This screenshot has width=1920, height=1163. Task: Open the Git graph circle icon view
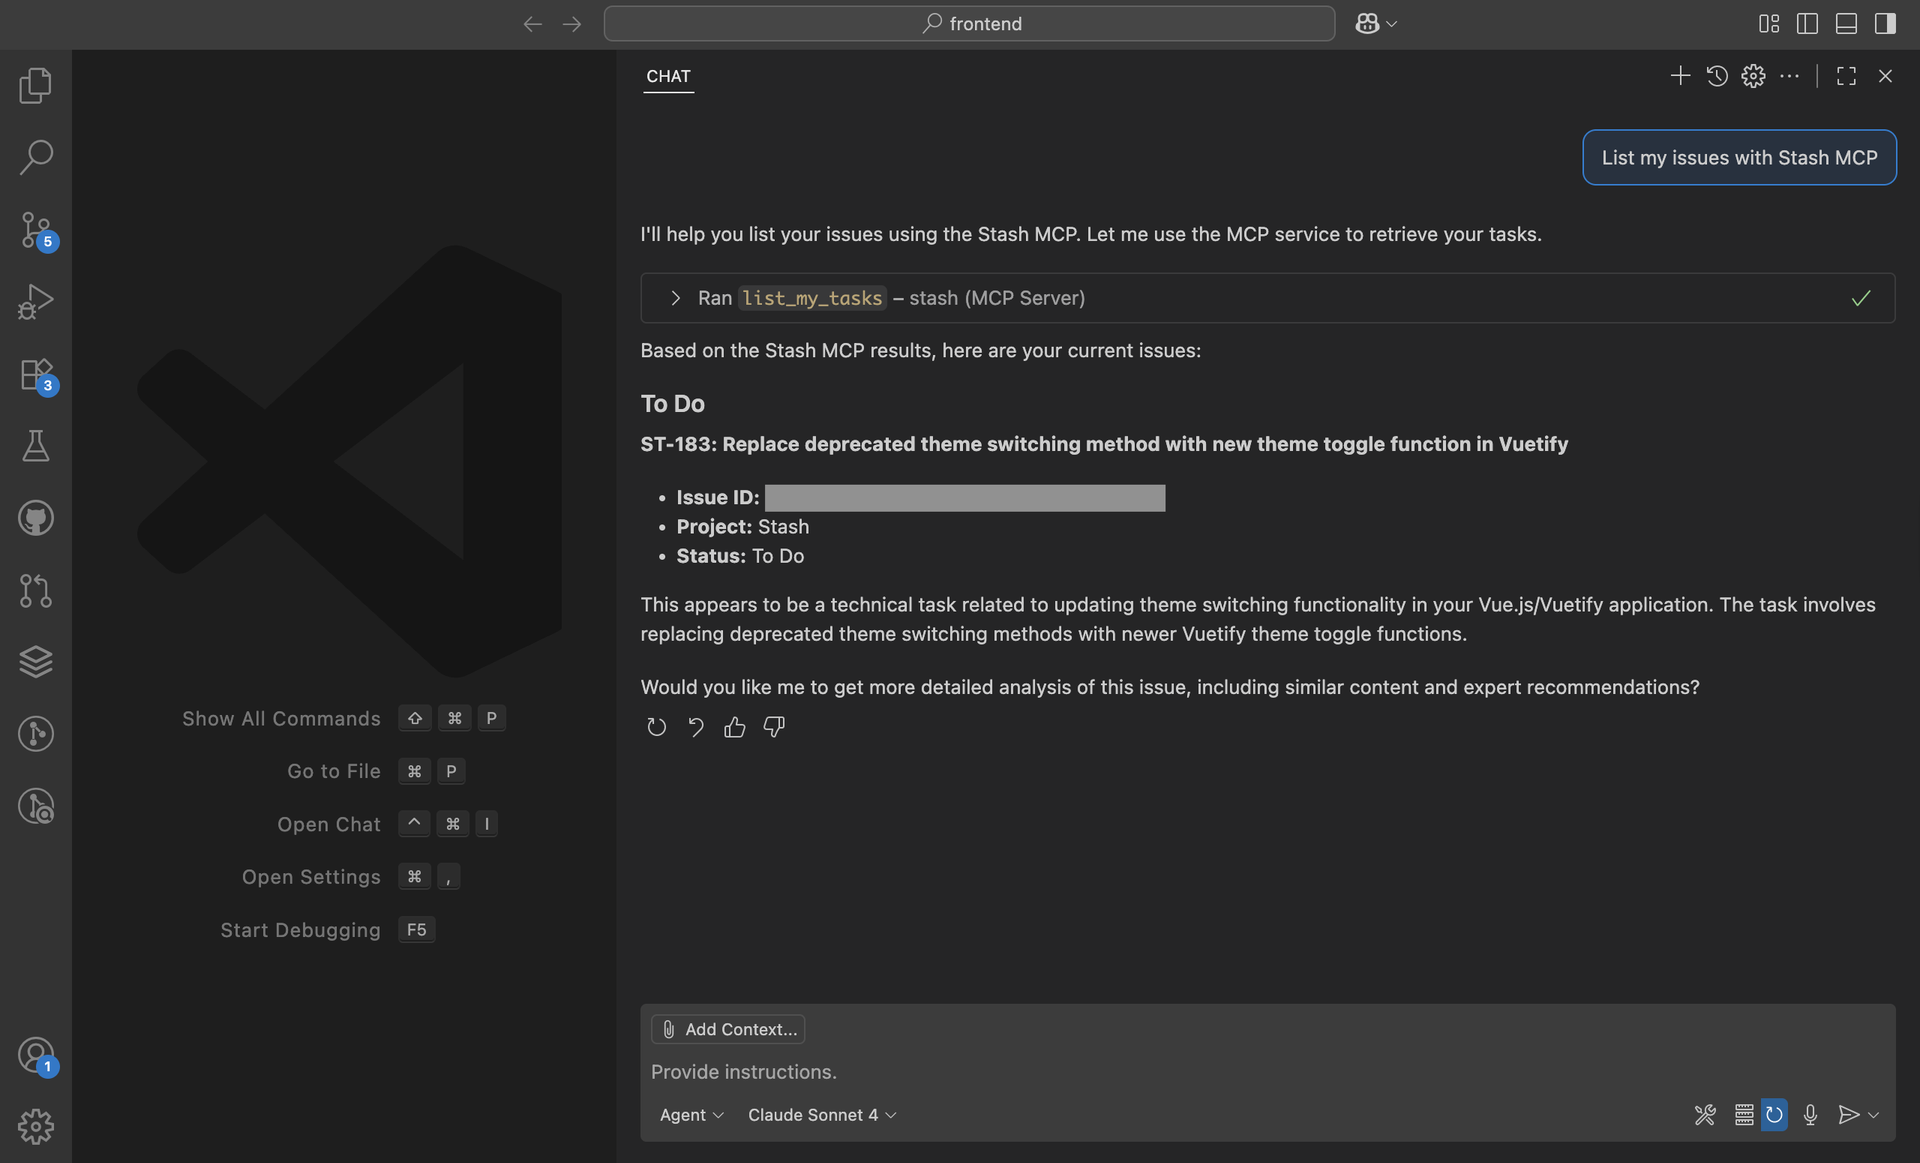[x=36, y=734]
